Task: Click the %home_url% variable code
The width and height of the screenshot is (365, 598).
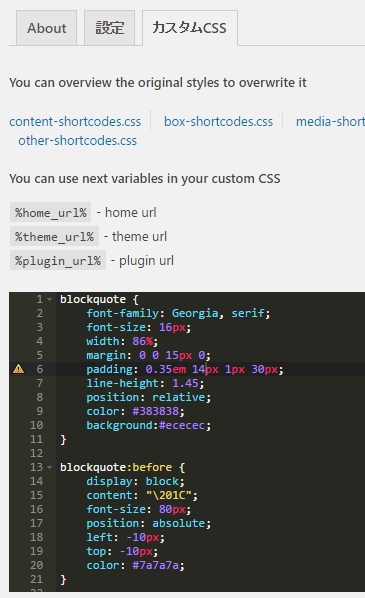Action: click(x=50, y=212)
